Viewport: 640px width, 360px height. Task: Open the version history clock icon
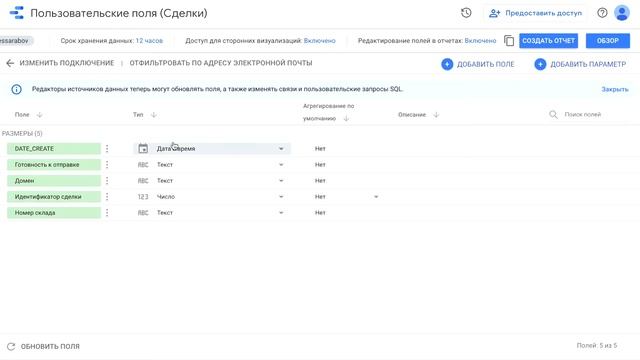click(x=466, y=13)
